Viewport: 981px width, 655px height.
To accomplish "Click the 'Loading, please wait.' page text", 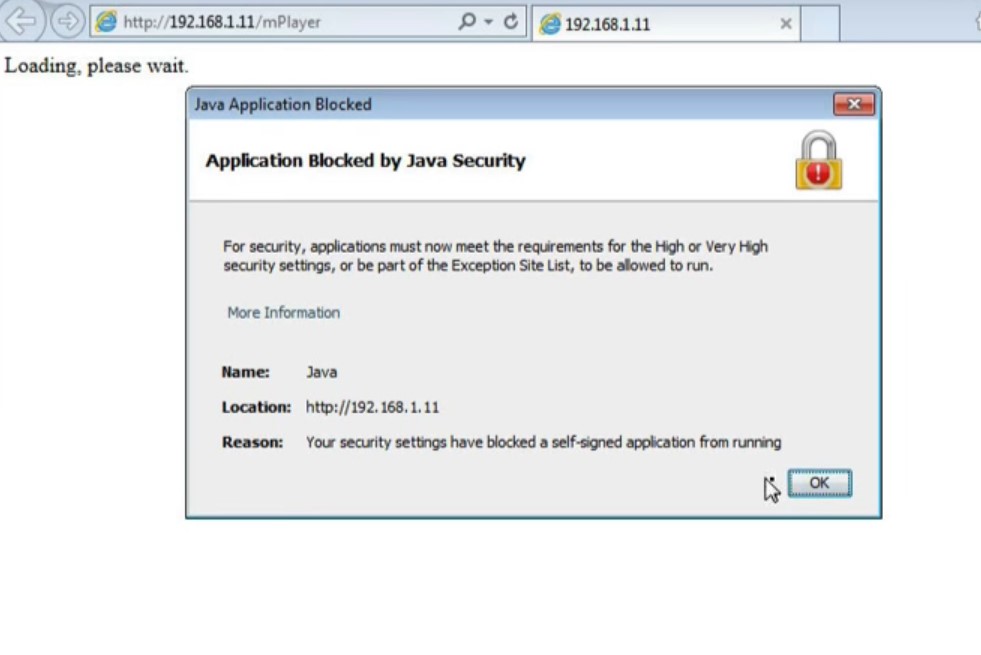I will [x=96, y=66].
